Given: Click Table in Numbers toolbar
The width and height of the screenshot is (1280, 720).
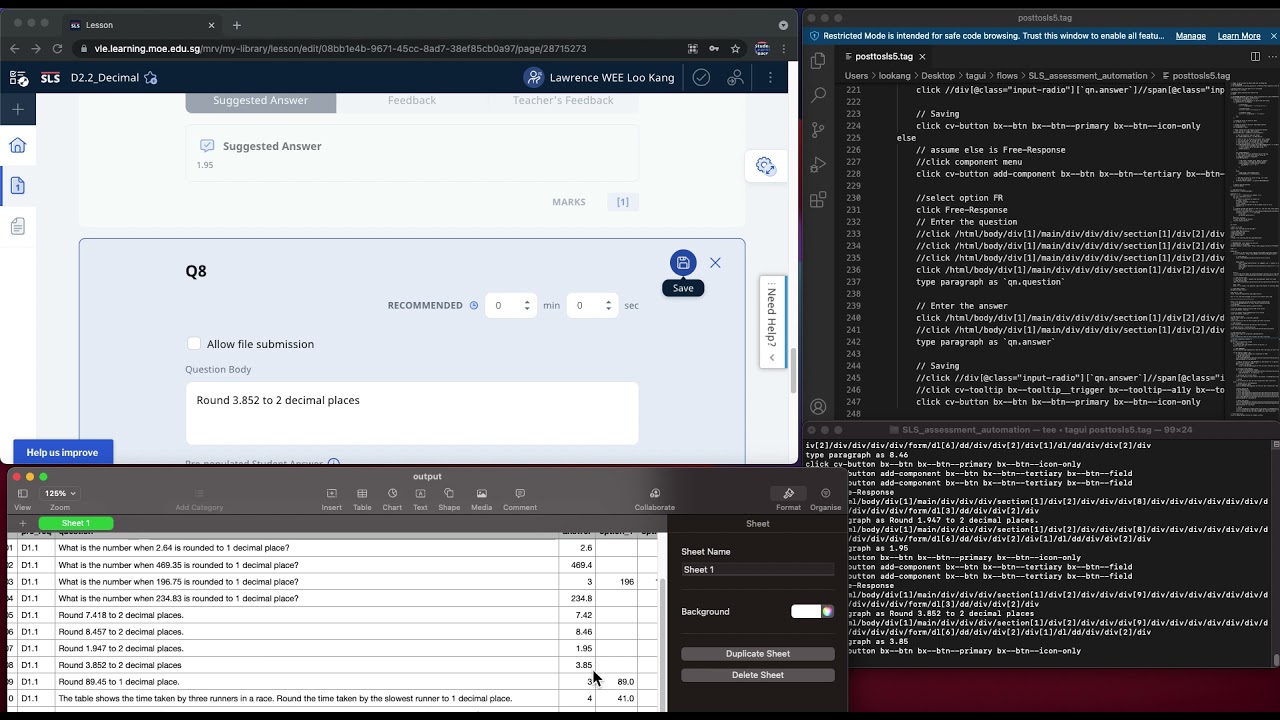Looking at the screenshot, I should (x=362, y=499).
